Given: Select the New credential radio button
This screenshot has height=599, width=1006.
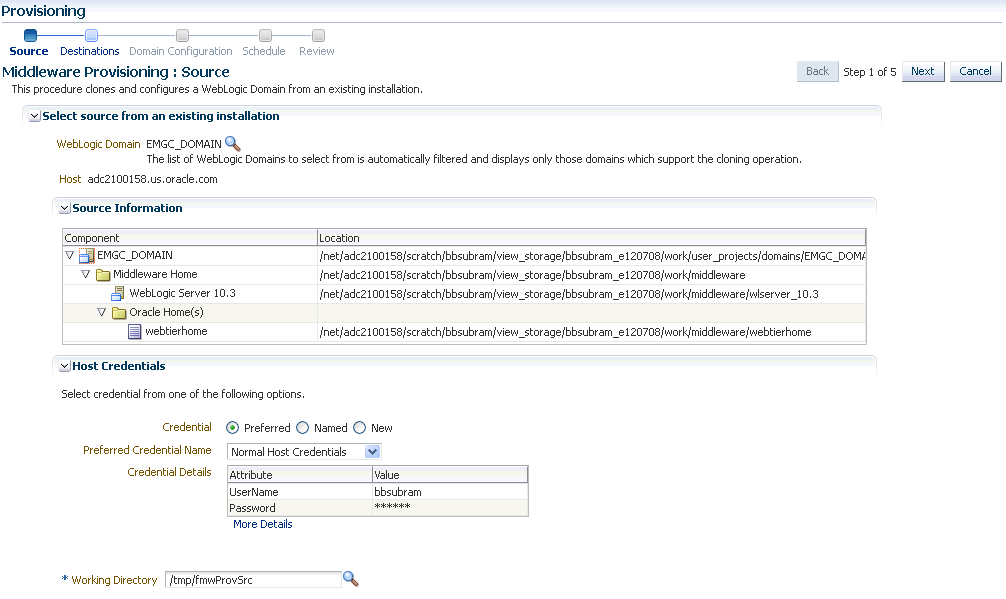Looking at the screenshot, I should [359, 428].
